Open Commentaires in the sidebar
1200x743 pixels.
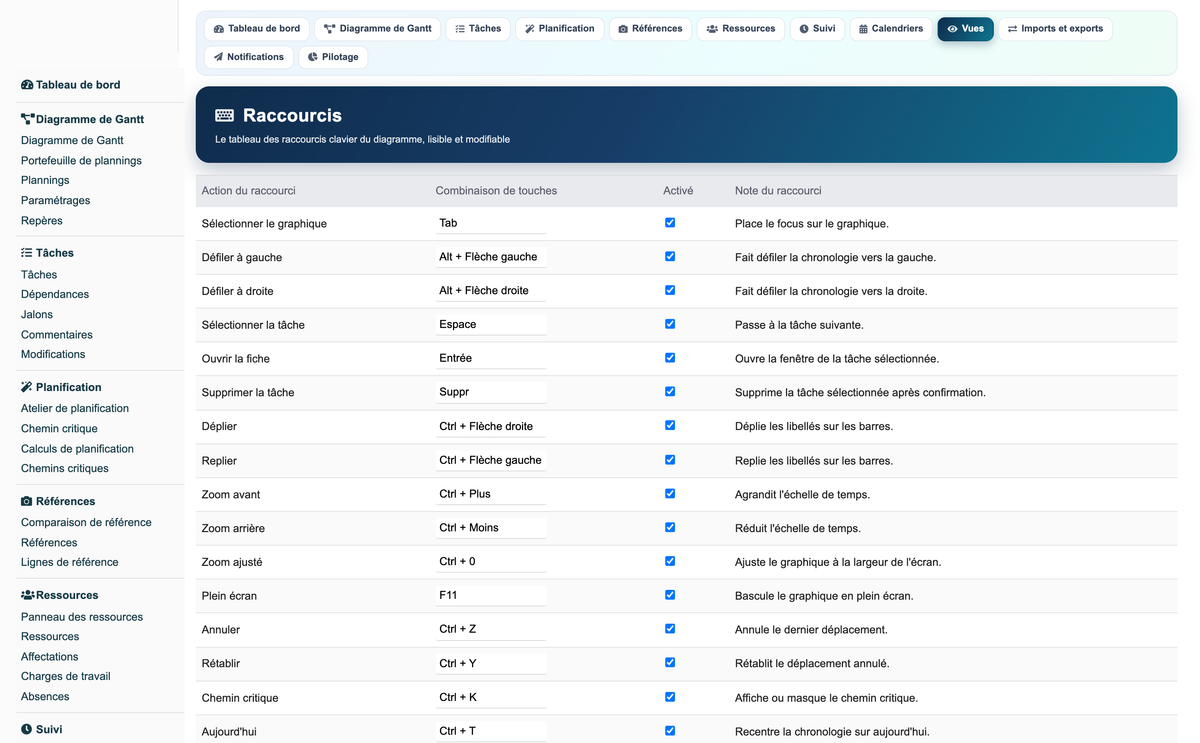[x=57, y=335]
